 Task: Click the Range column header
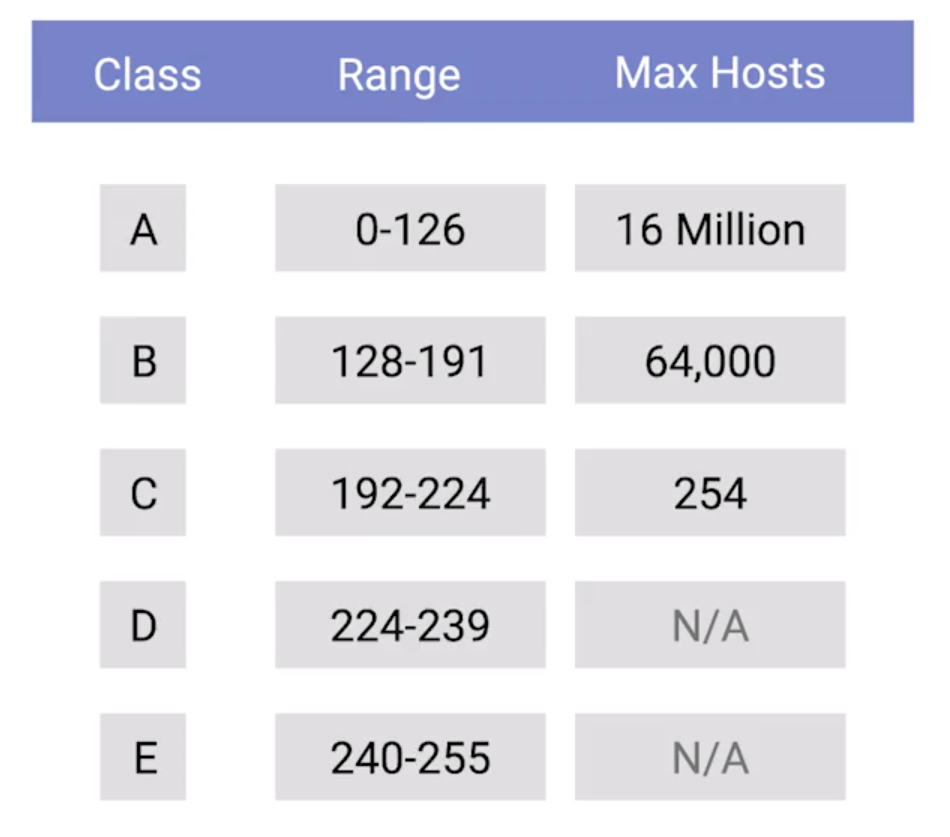[399, 75]
